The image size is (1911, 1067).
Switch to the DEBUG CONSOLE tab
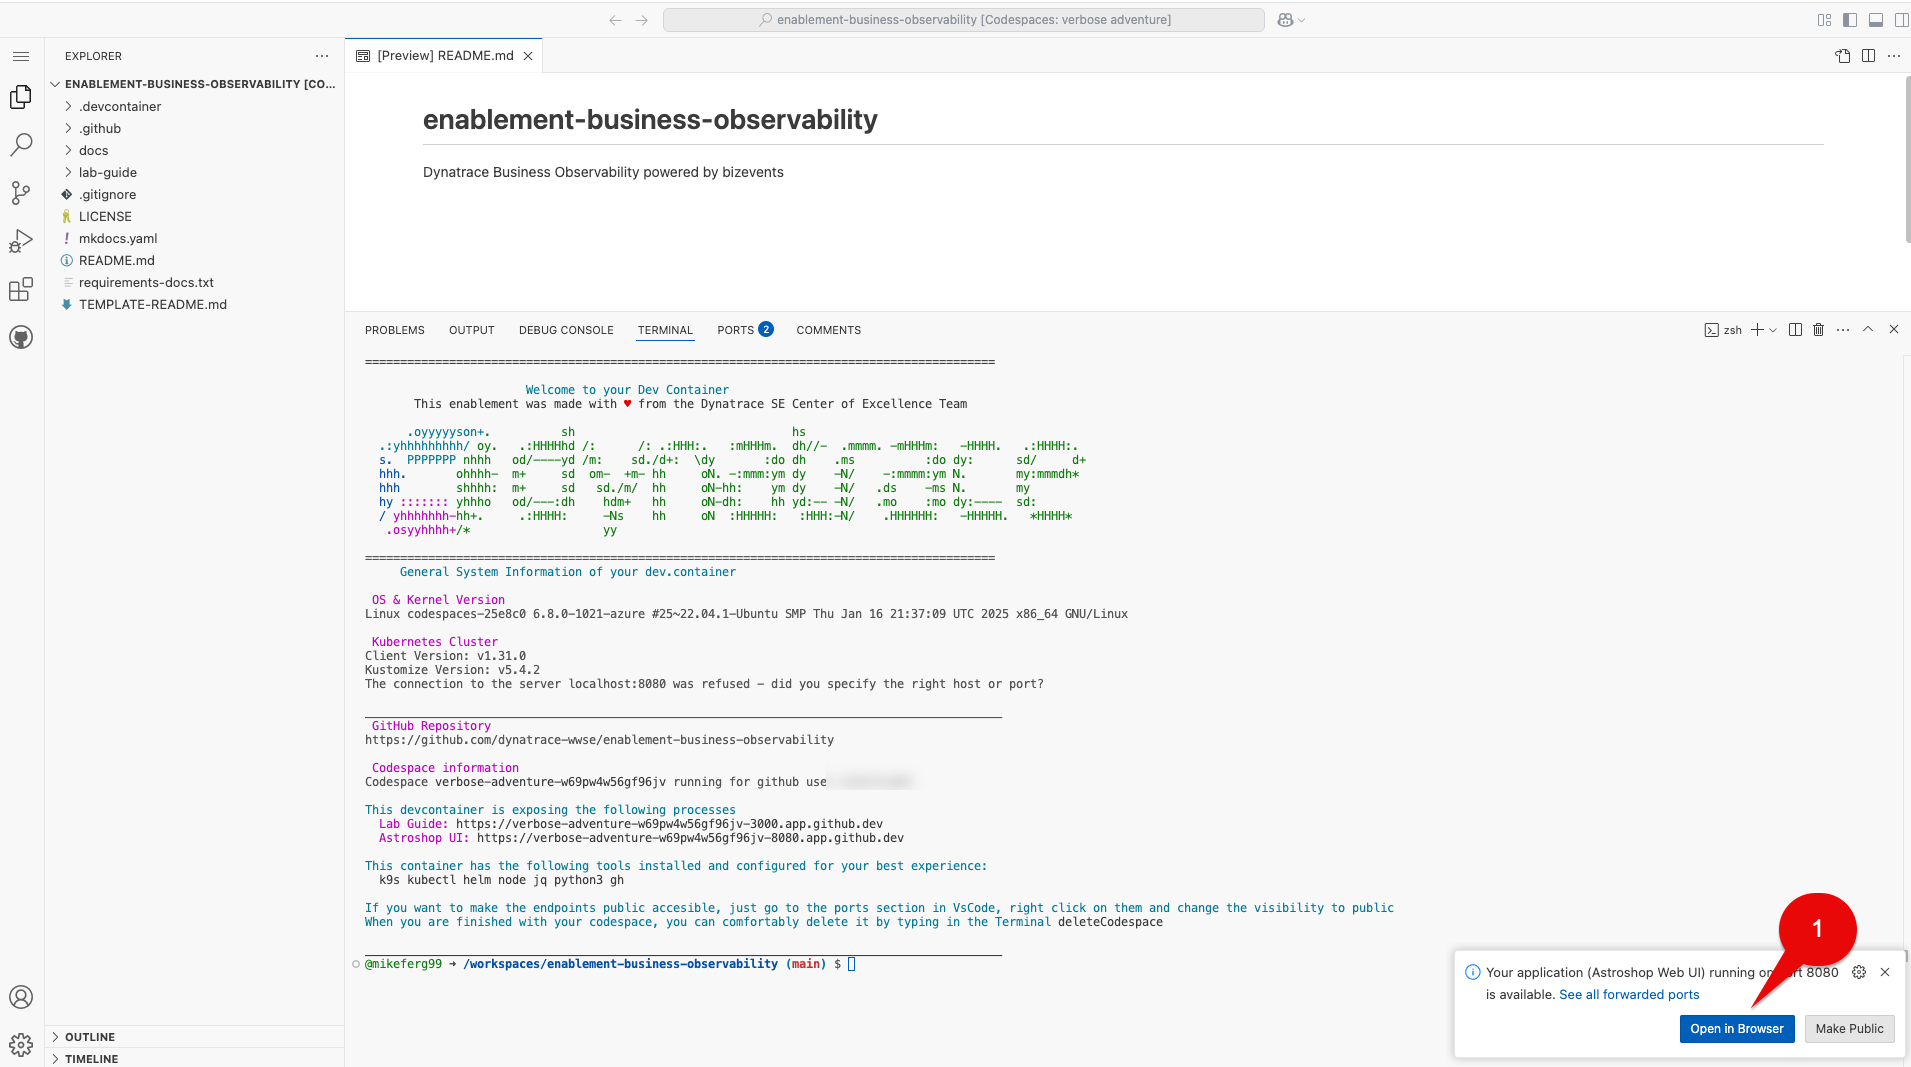point(566,330)
